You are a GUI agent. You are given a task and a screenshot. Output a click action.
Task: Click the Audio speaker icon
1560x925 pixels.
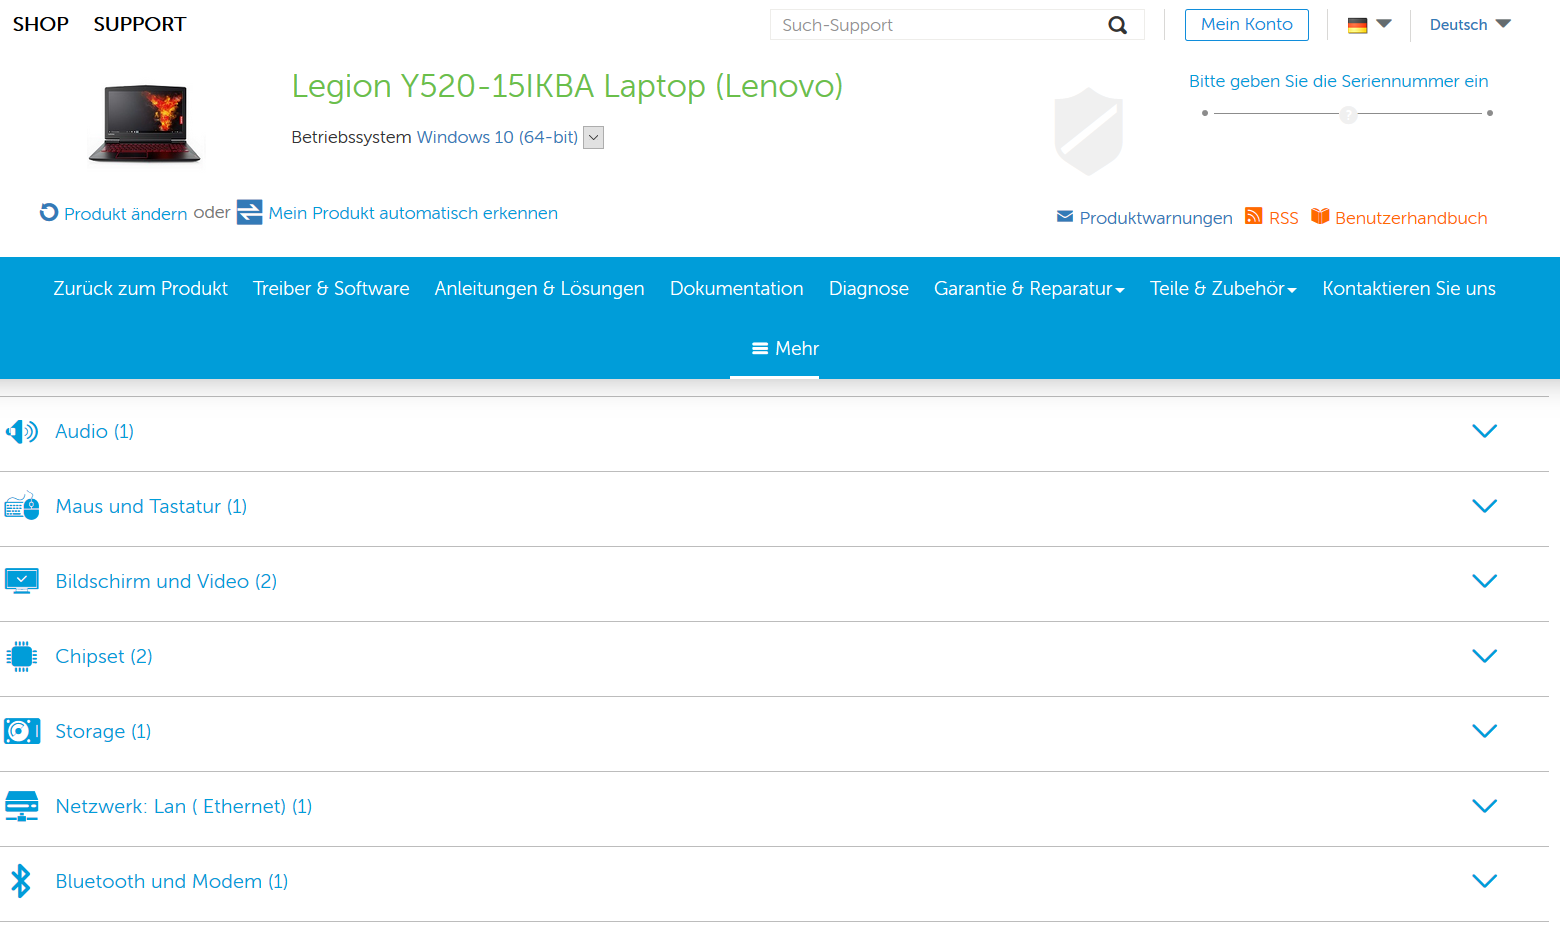pos(22,432)
